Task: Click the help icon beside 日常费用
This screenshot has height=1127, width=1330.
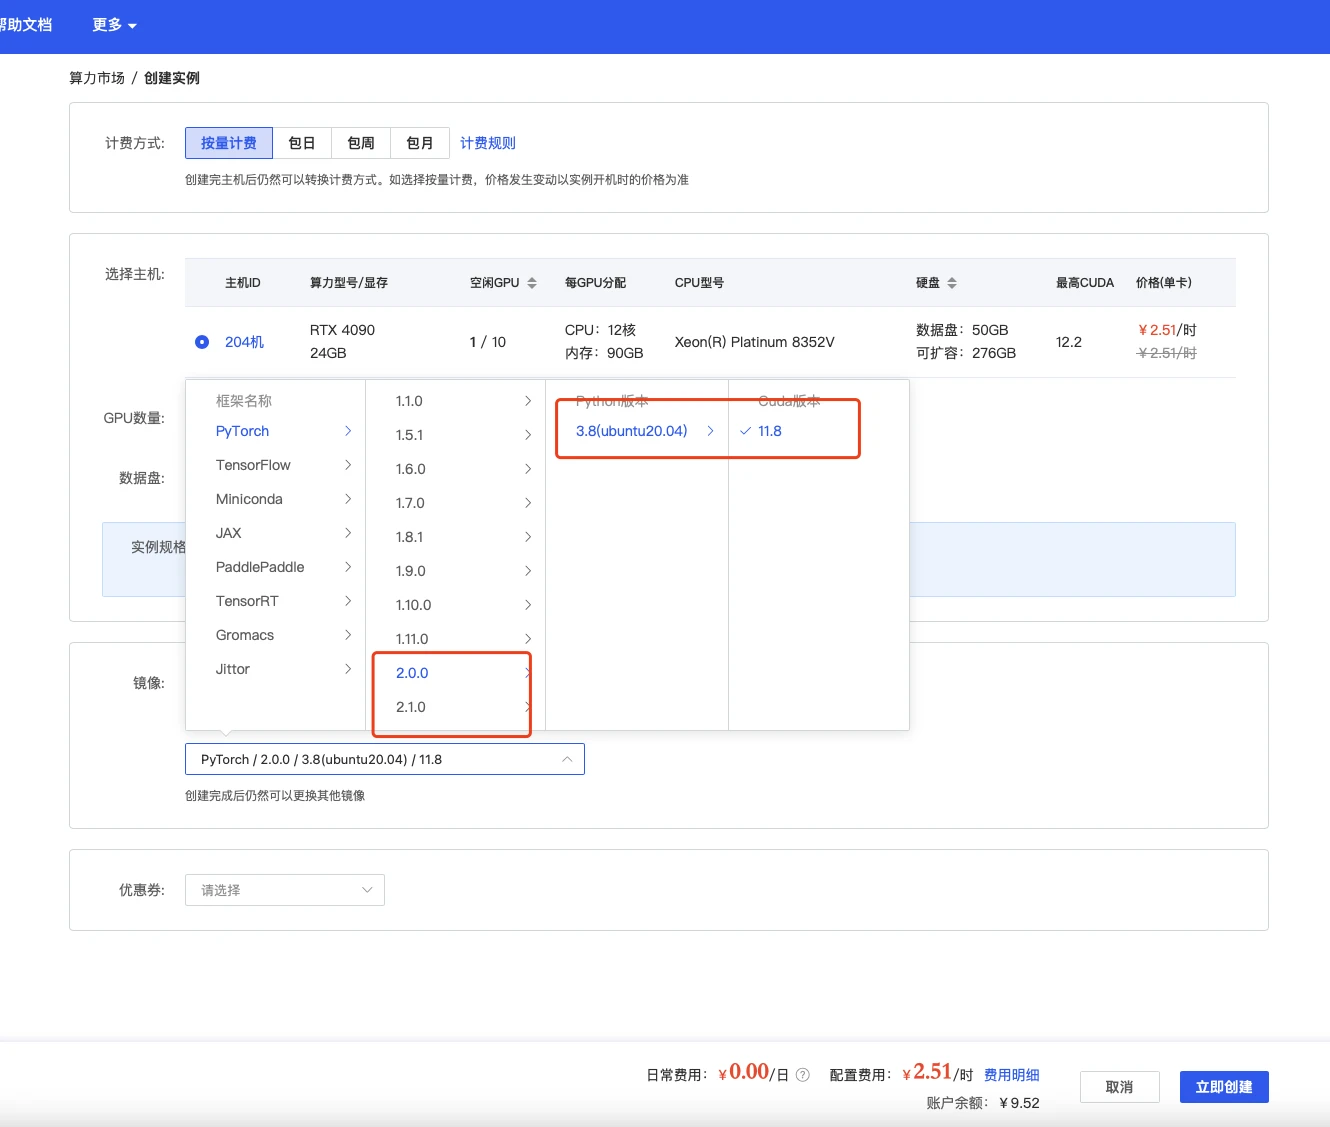Action: pyautogui.click(x=802, y=1075)
